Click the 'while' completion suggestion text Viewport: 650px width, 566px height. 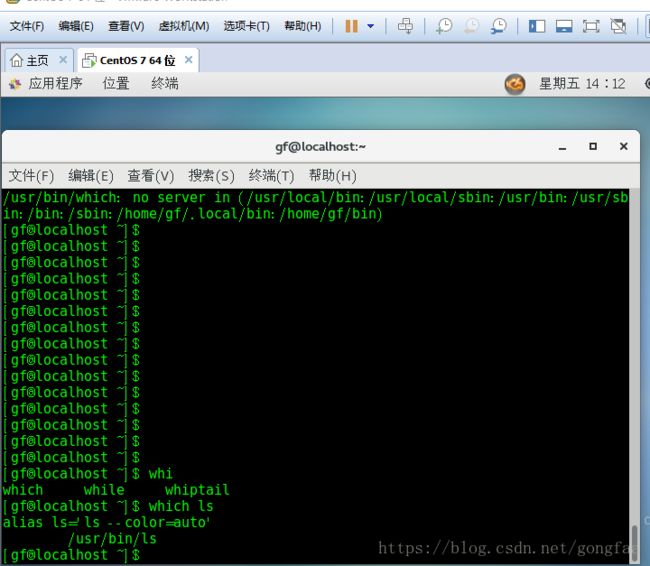[104, 490]
